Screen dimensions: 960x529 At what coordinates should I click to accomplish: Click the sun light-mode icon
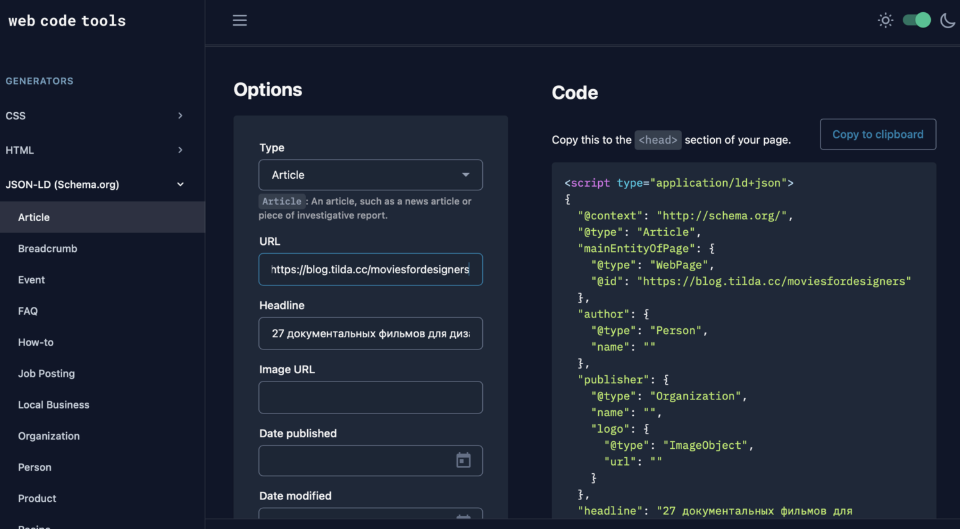tap(885, 20)
